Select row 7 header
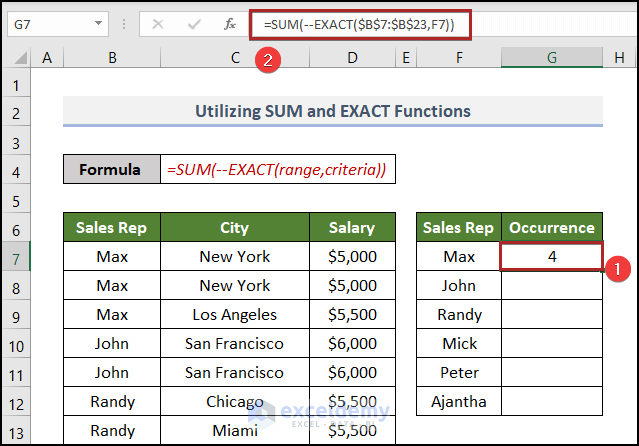The width and height of the screenshot is (639, 446). tap(15, 256)
